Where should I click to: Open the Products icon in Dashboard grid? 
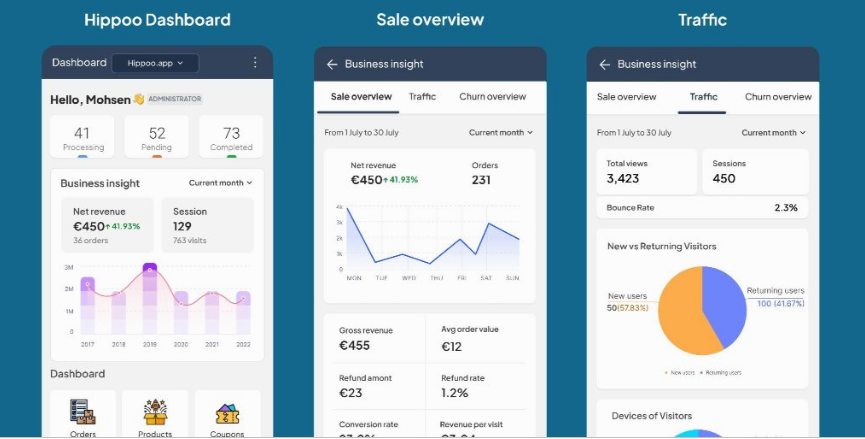(155, 412)
